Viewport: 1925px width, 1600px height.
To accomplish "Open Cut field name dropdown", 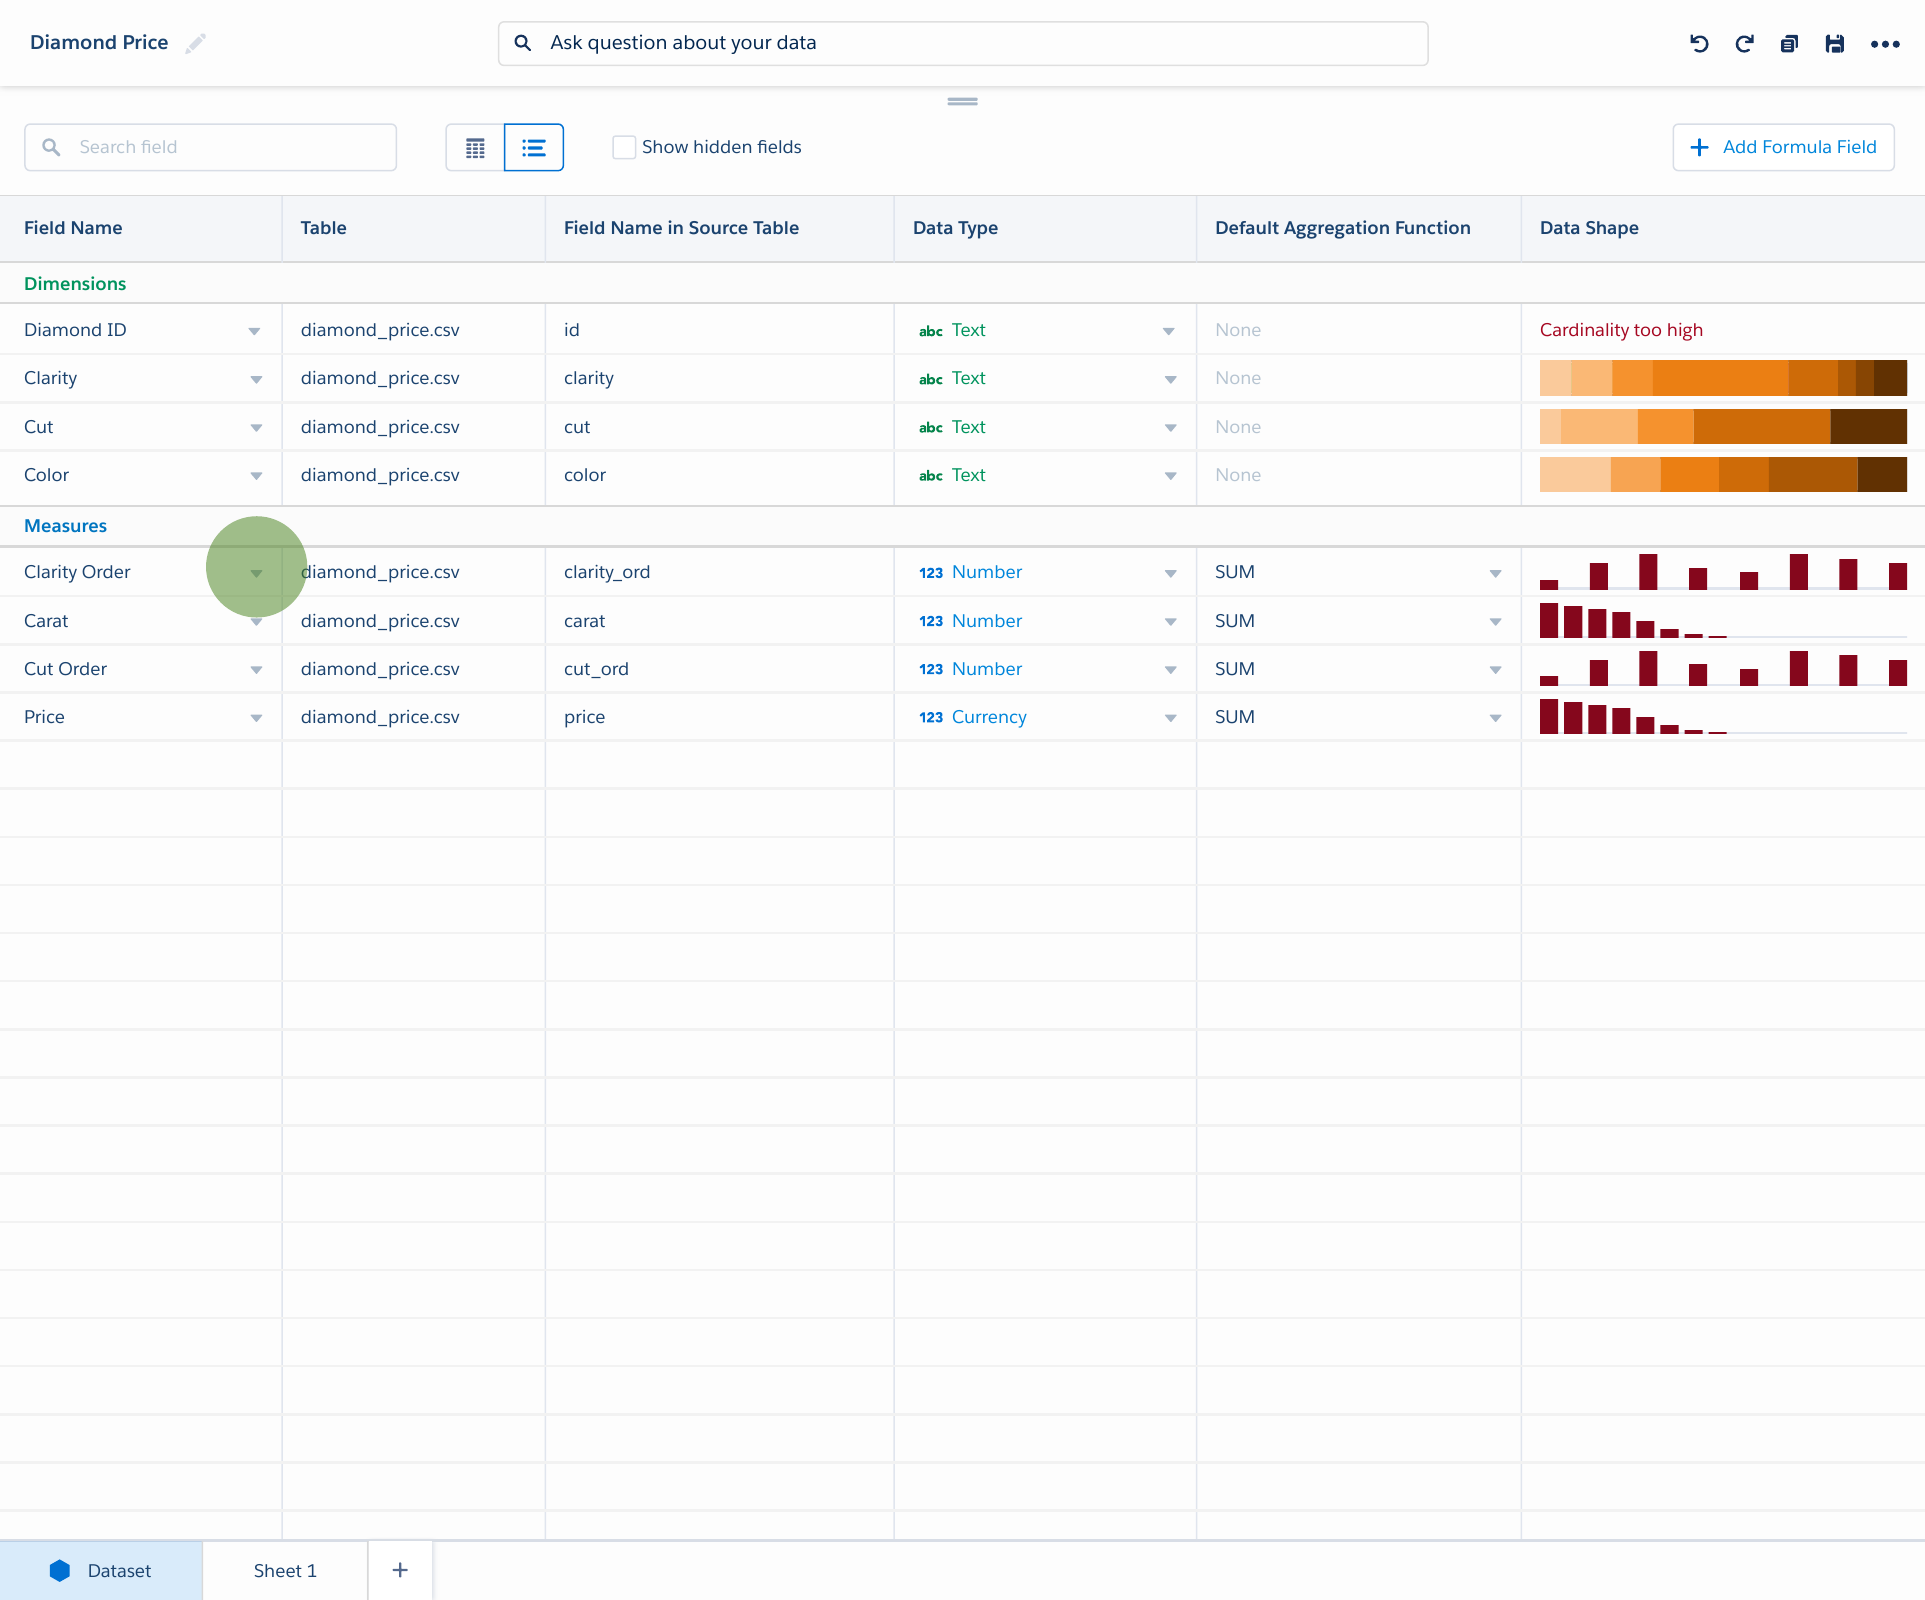I will point(256,427).
